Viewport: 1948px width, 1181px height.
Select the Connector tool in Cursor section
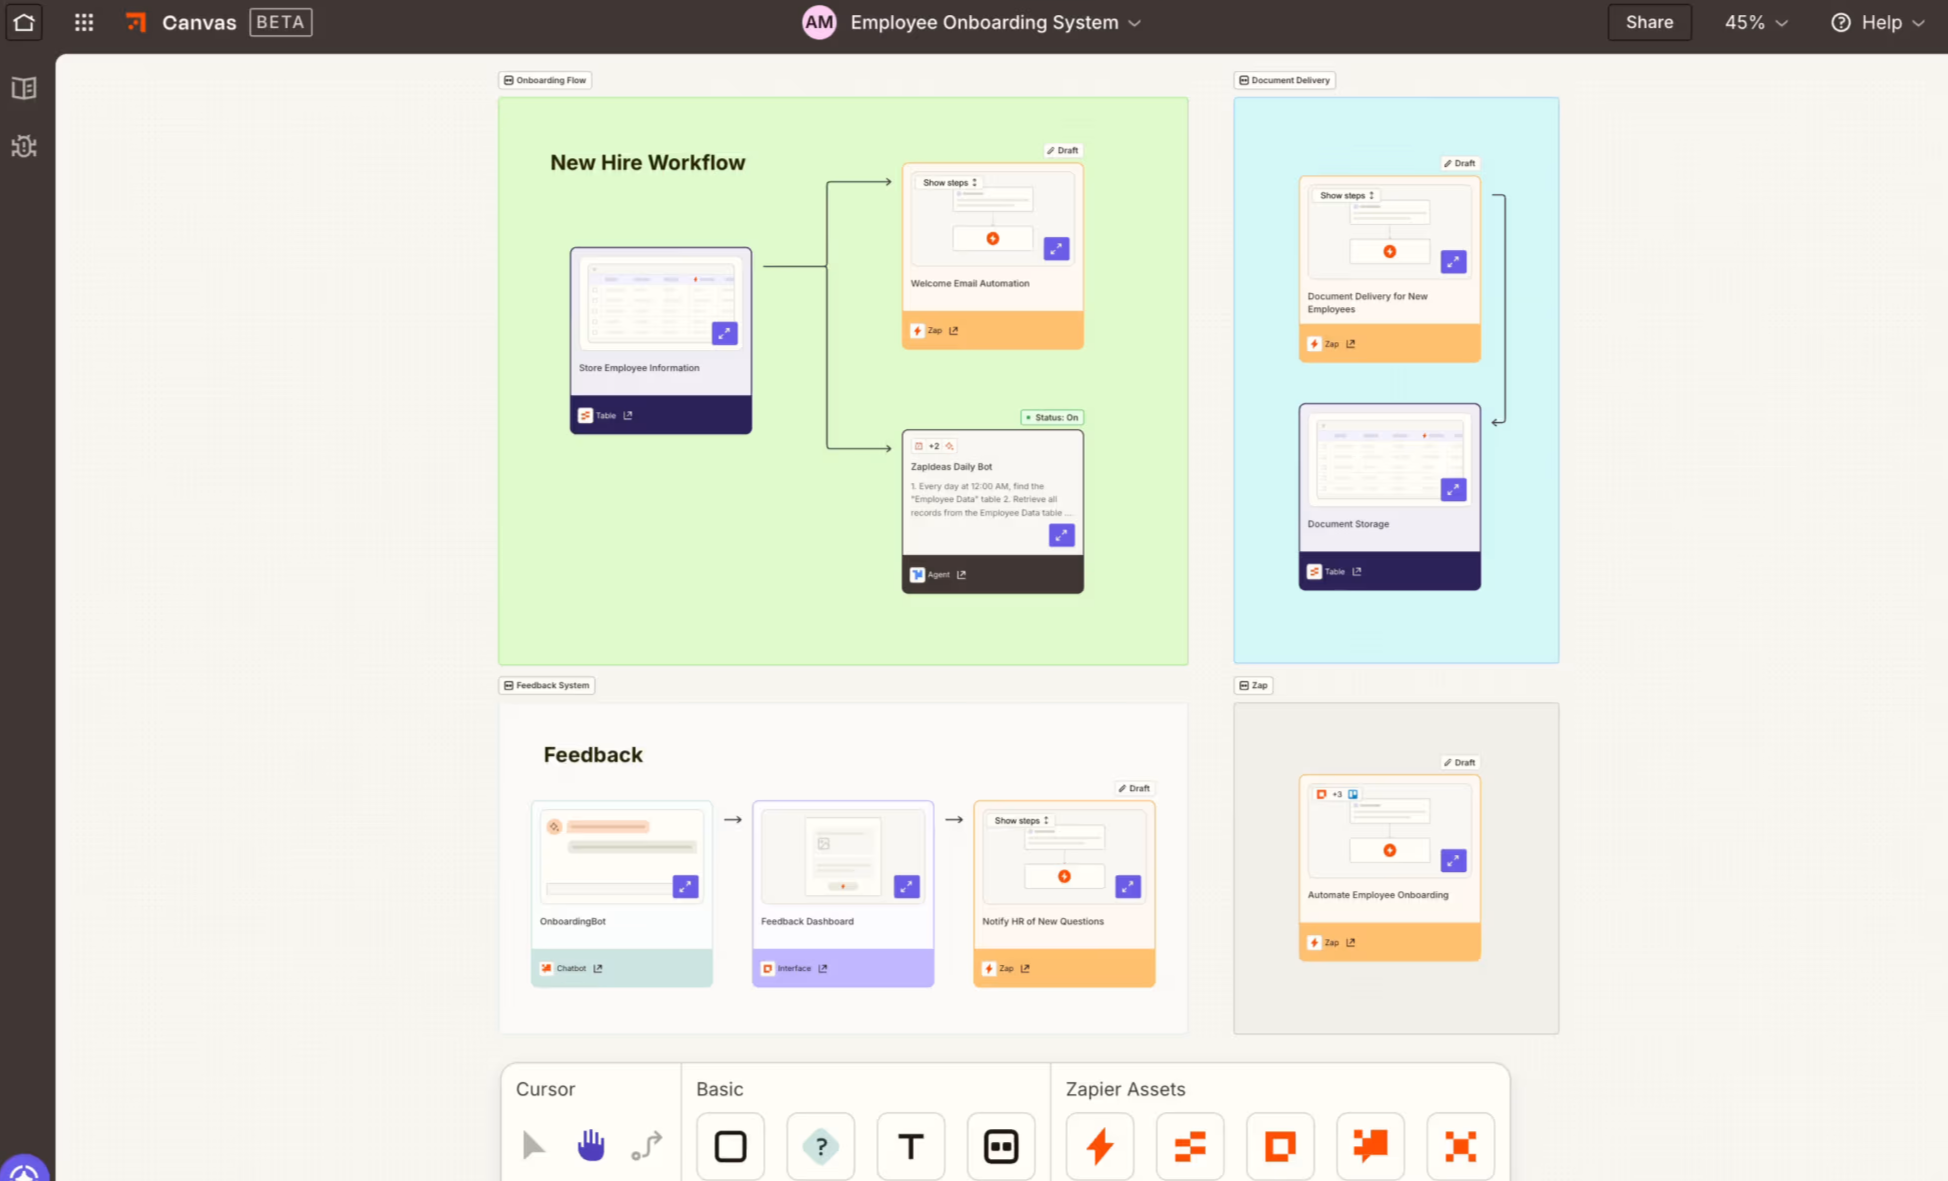[646, 1146]
